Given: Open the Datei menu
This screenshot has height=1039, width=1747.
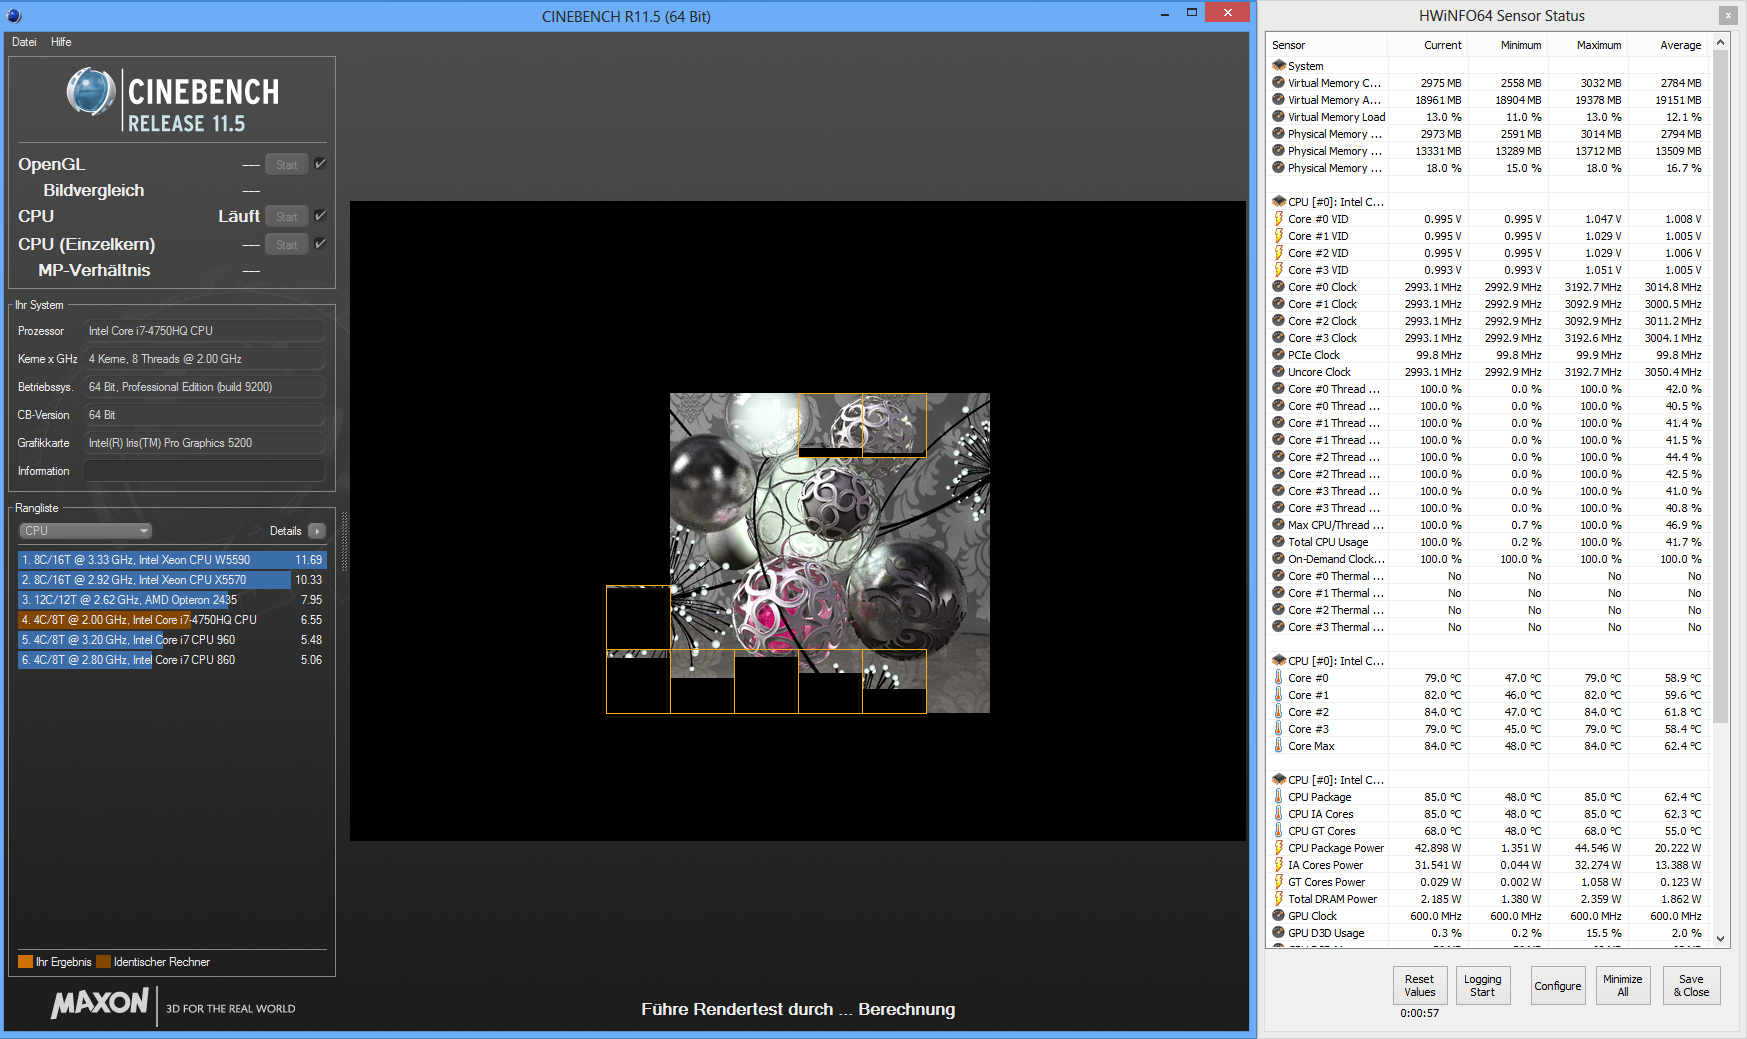Looking at the screenshot, I should pyautogui.click(x=24, y=42).
